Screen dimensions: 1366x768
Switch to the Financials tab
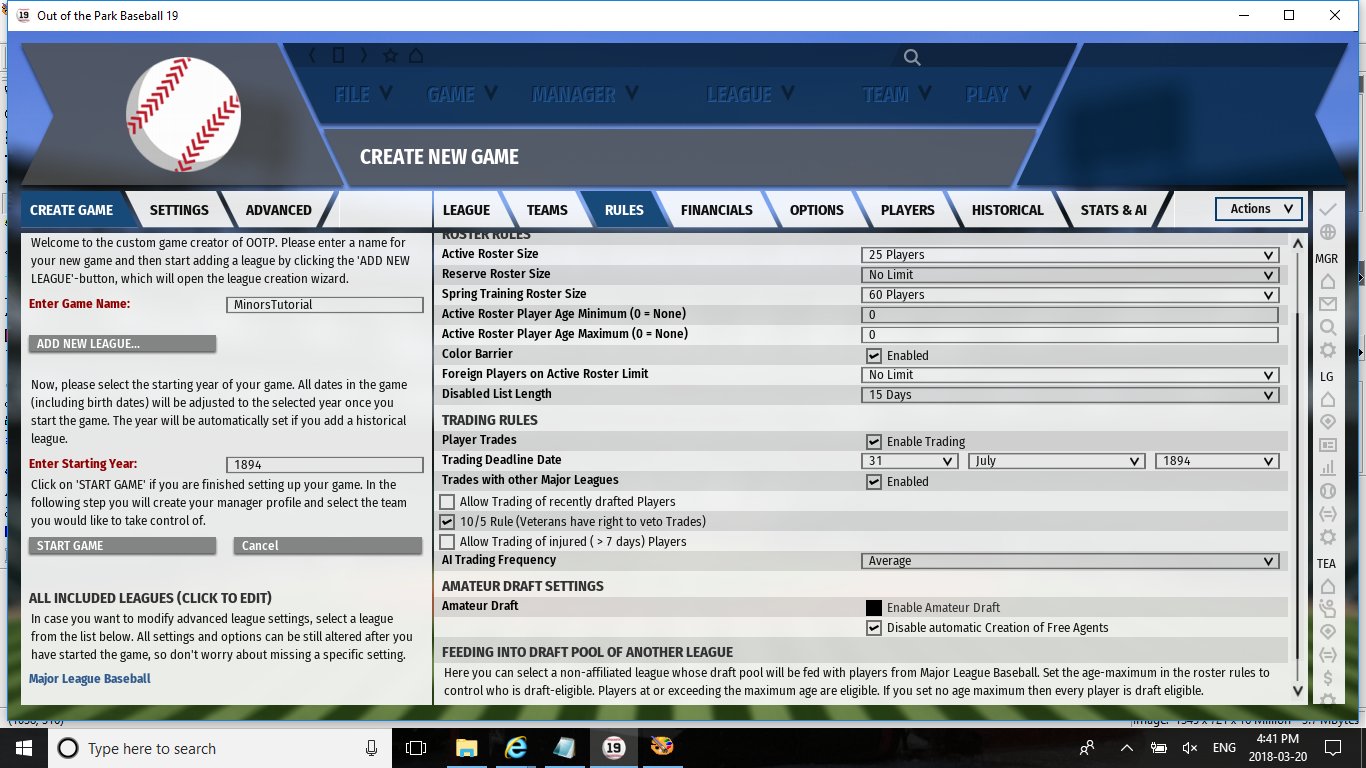[x=716, y=210]
